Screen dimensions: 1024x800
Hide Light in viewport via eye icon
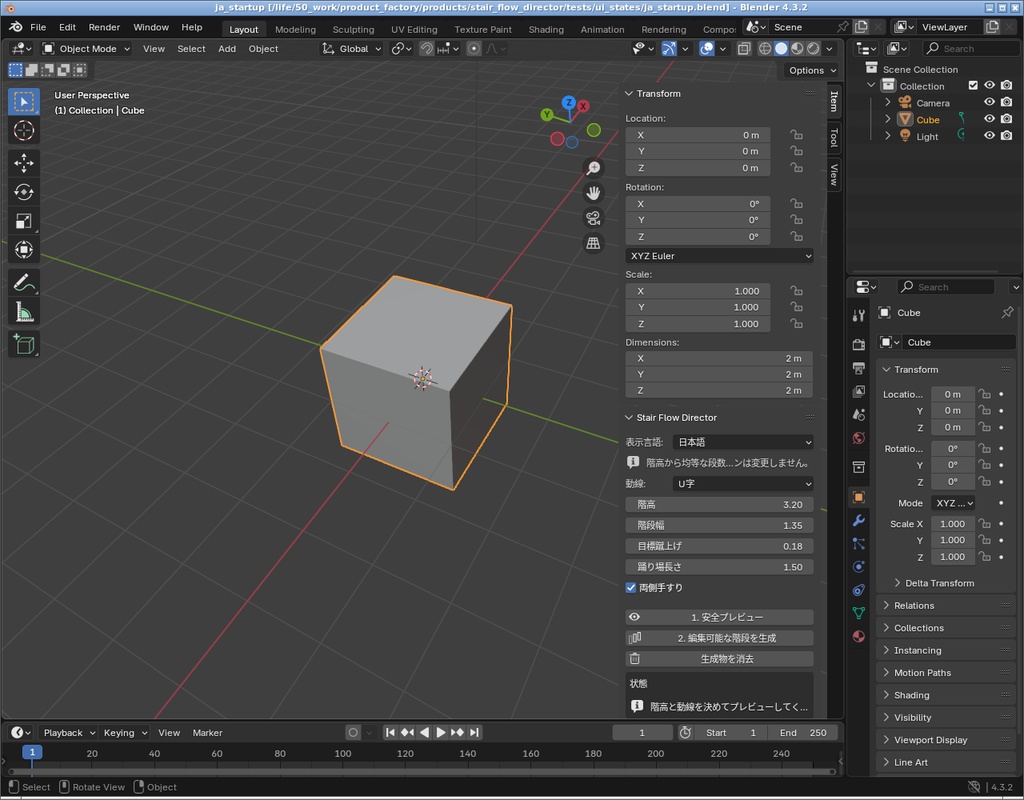coord(989,135)
